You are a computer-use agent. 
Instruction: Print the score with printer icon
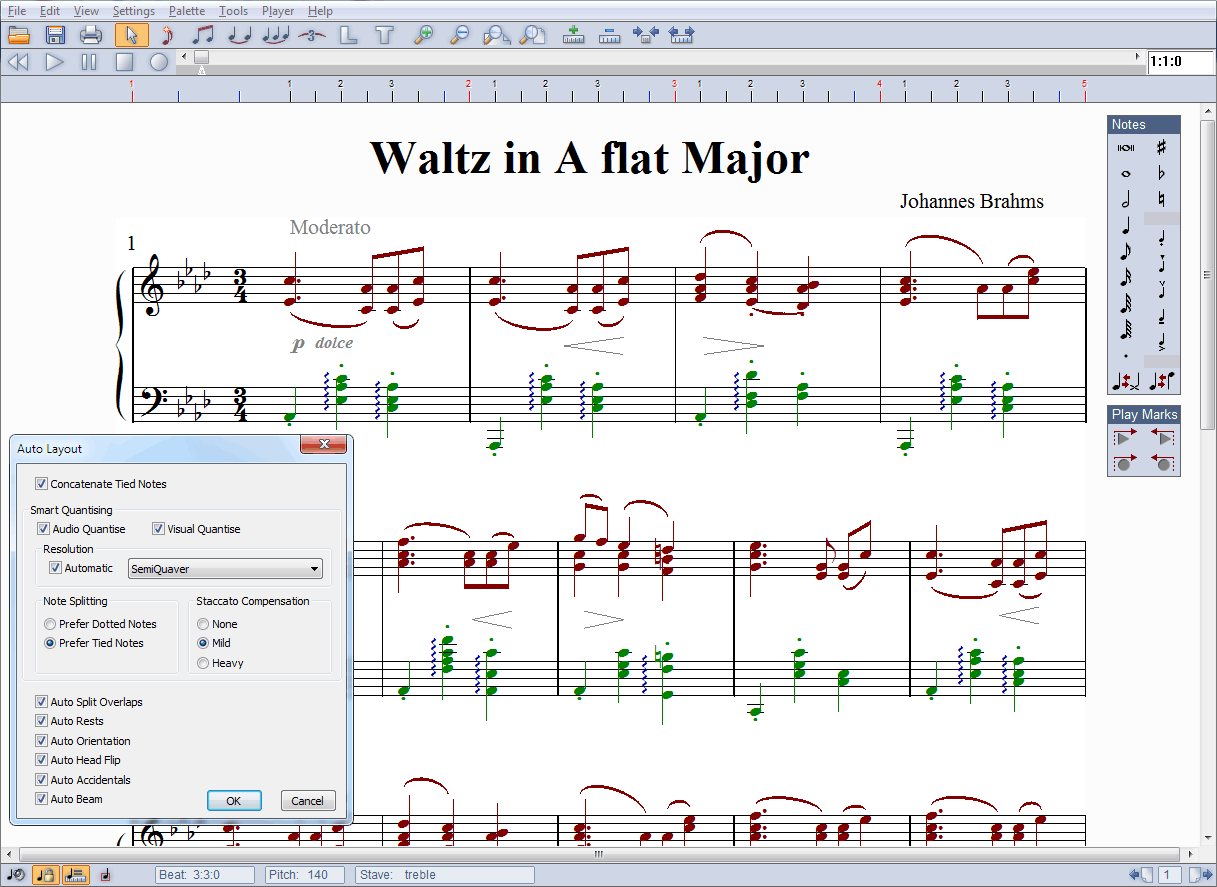(91, 36)
